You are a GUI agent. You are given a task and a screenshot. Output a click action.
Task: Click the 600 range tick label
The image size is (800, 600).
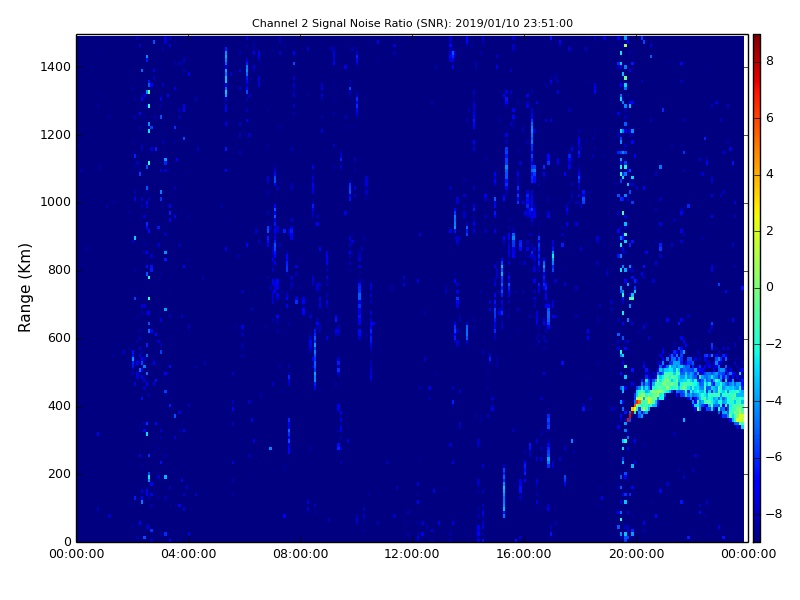[59, 338]
